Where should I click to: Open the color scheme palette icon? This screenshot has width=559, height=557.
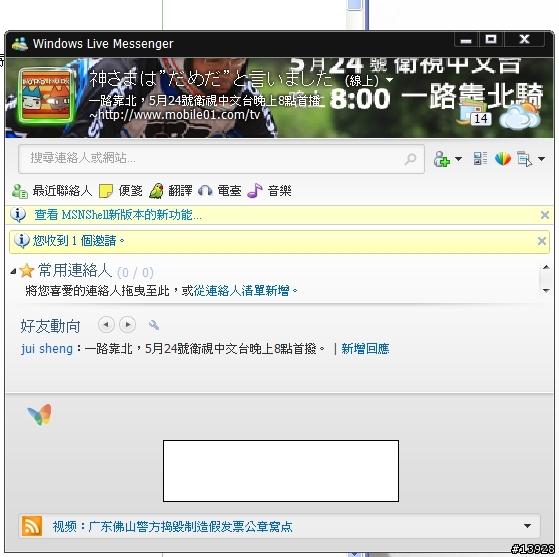[503, 159]
